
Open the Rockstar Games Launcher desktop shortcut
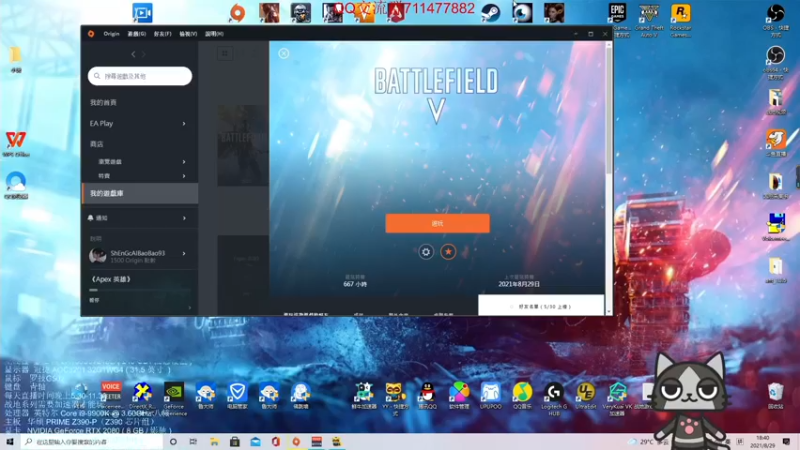tap(681, 19)
